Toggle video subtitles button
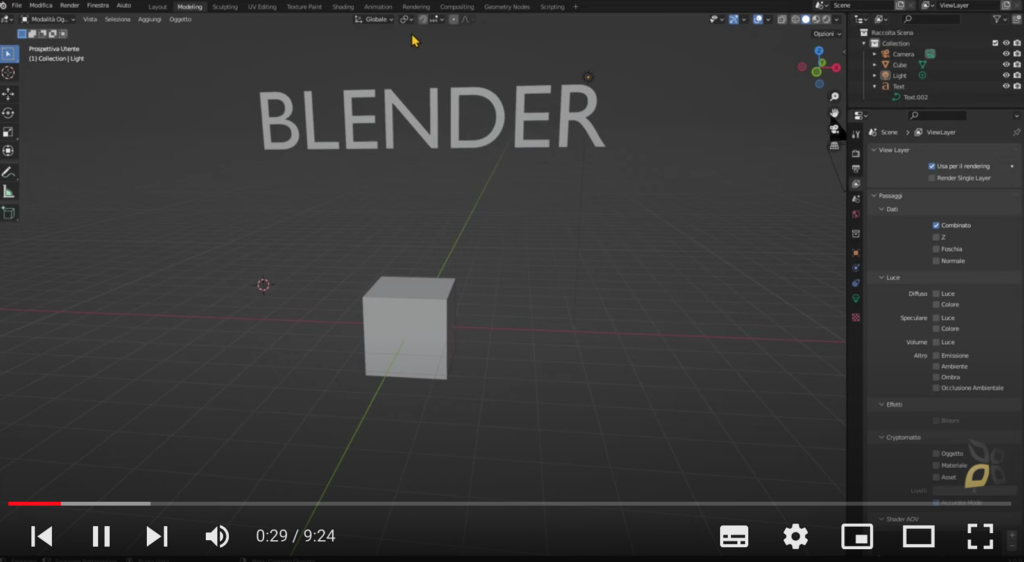Viewport: 1024px width, 562px height. coord(734,537)
